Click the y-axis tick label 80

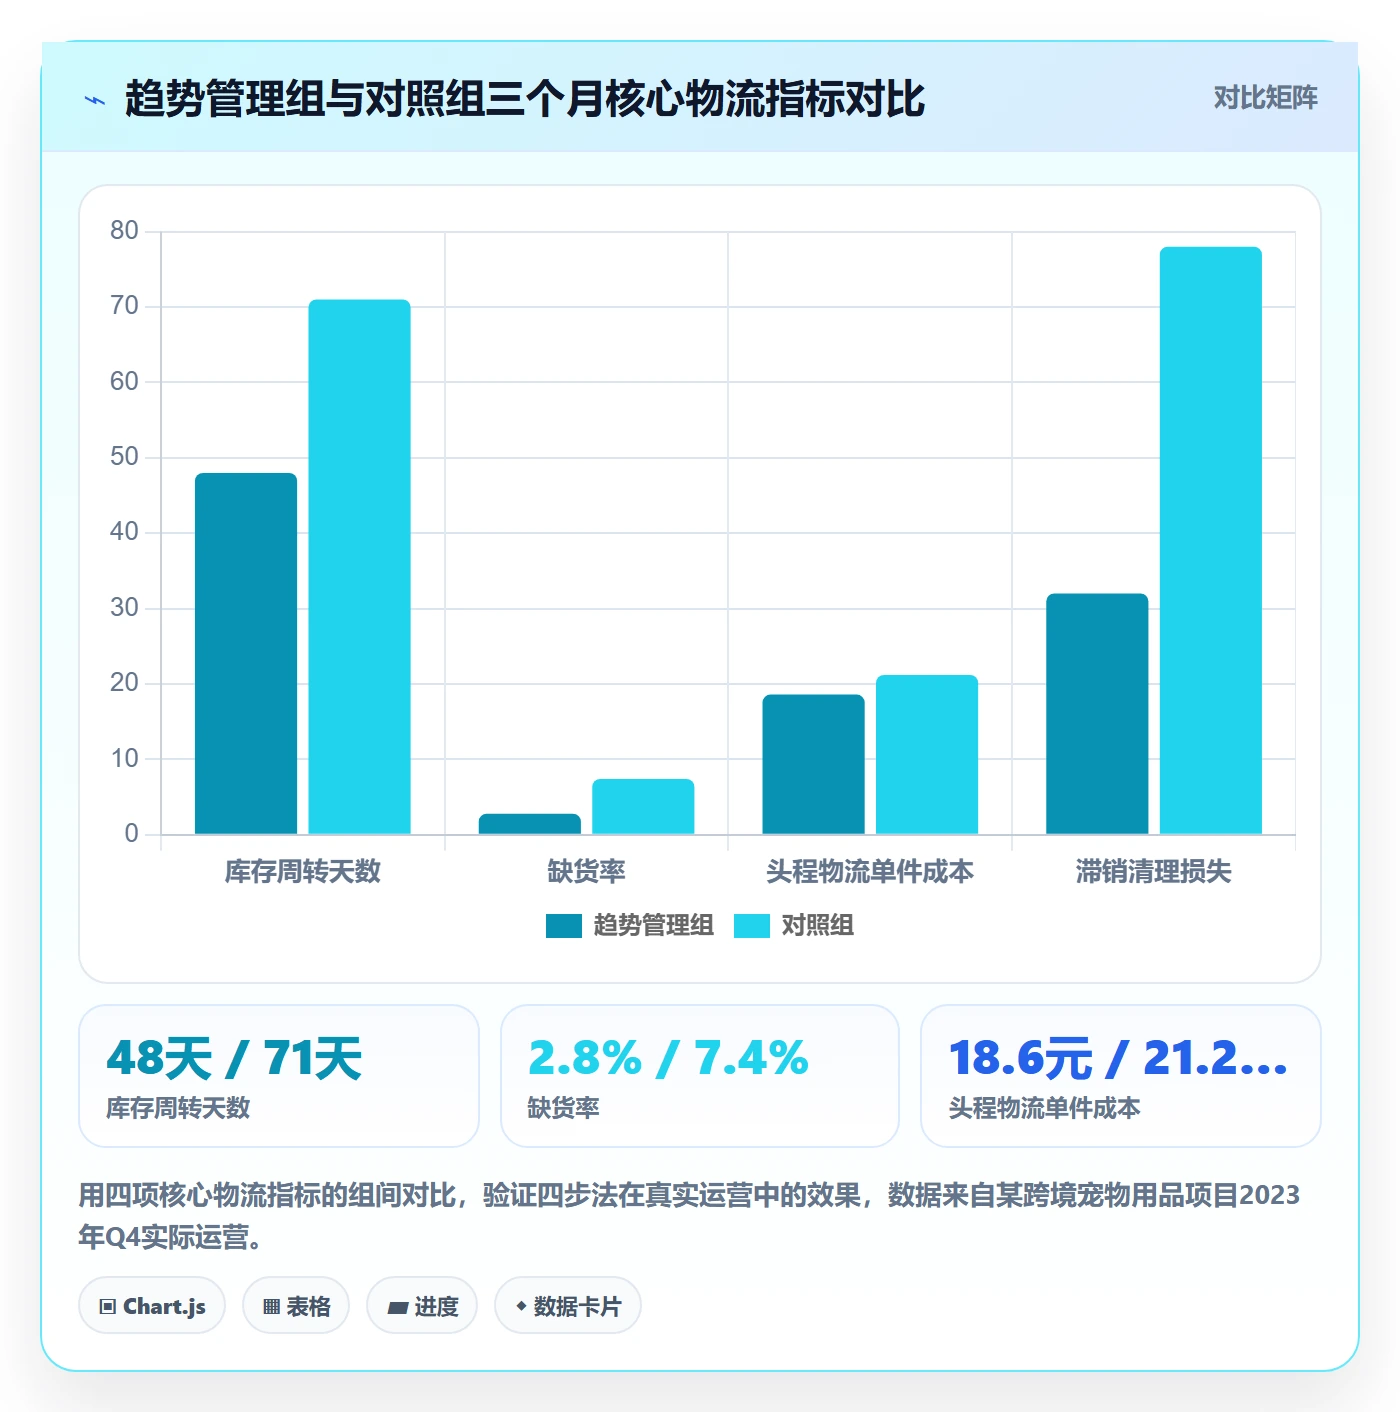tap(124, 231)
